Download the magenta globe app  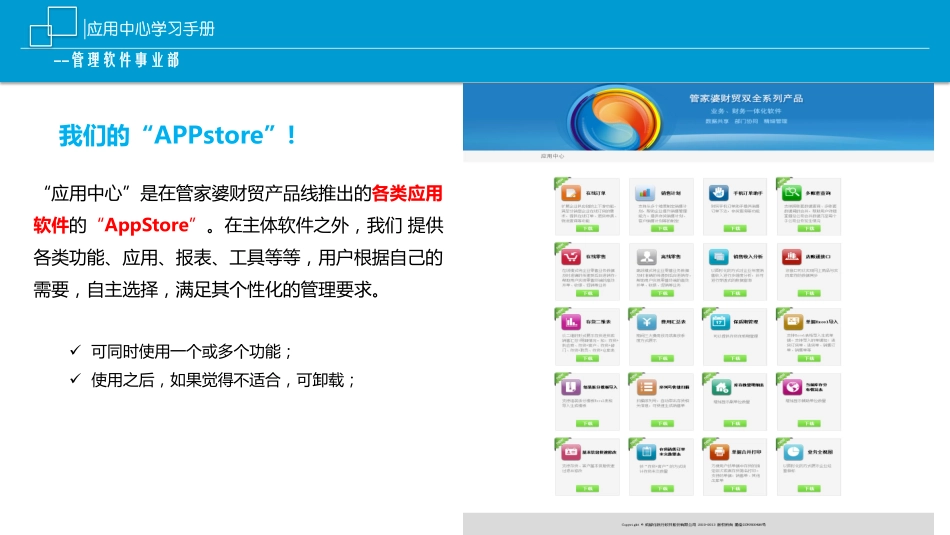[x=809, y=424]
